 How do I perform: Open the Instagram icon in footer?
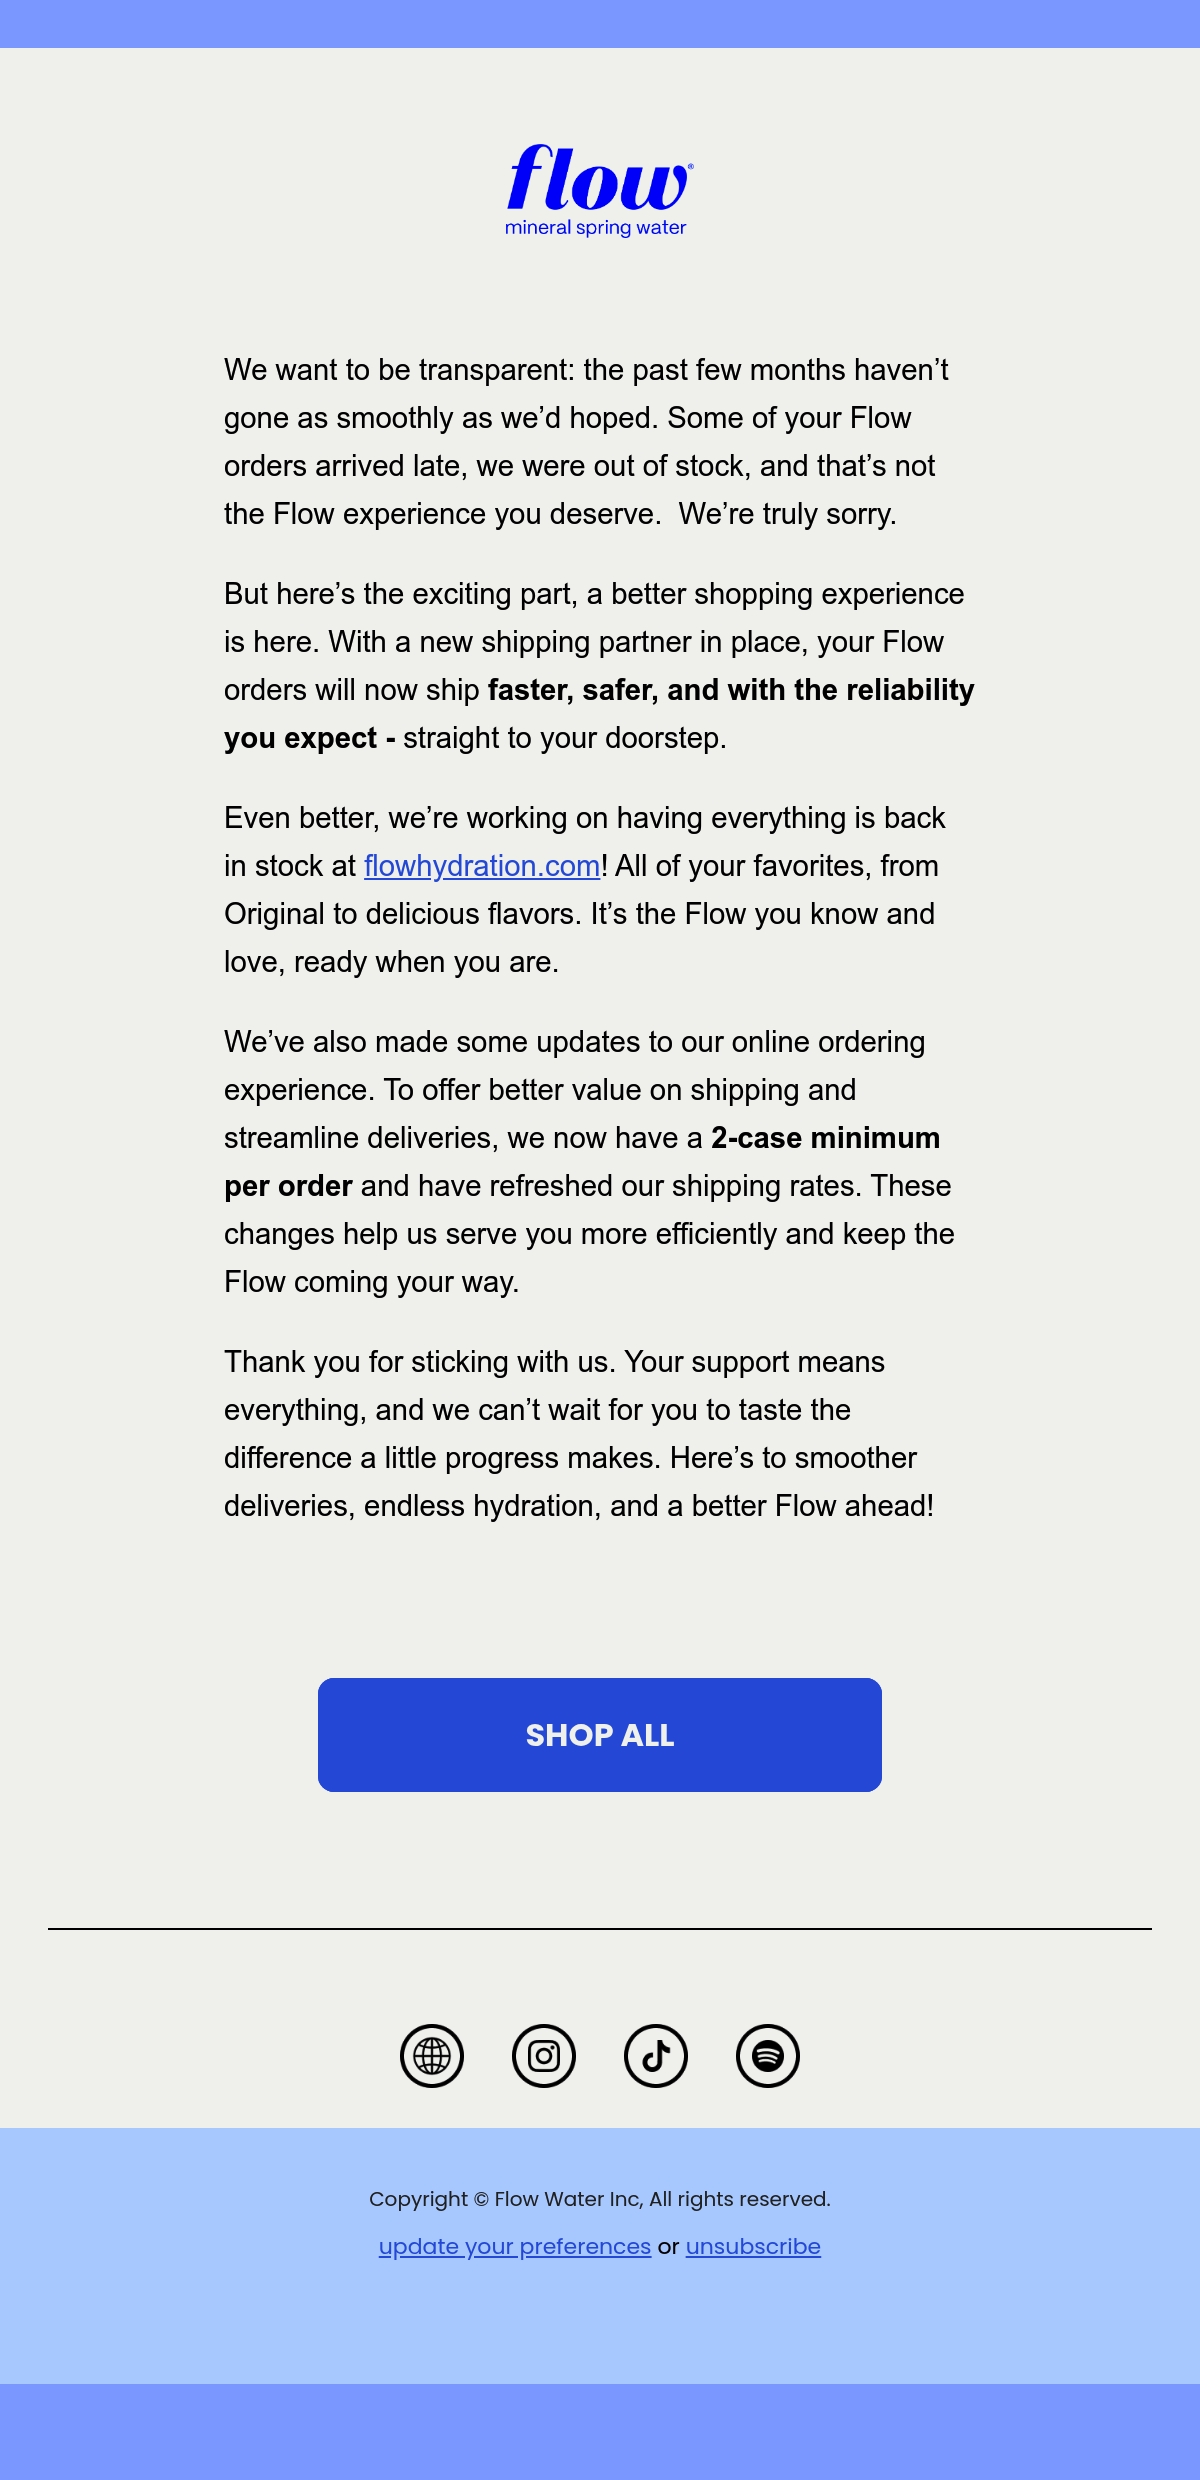pos(544,2056)
